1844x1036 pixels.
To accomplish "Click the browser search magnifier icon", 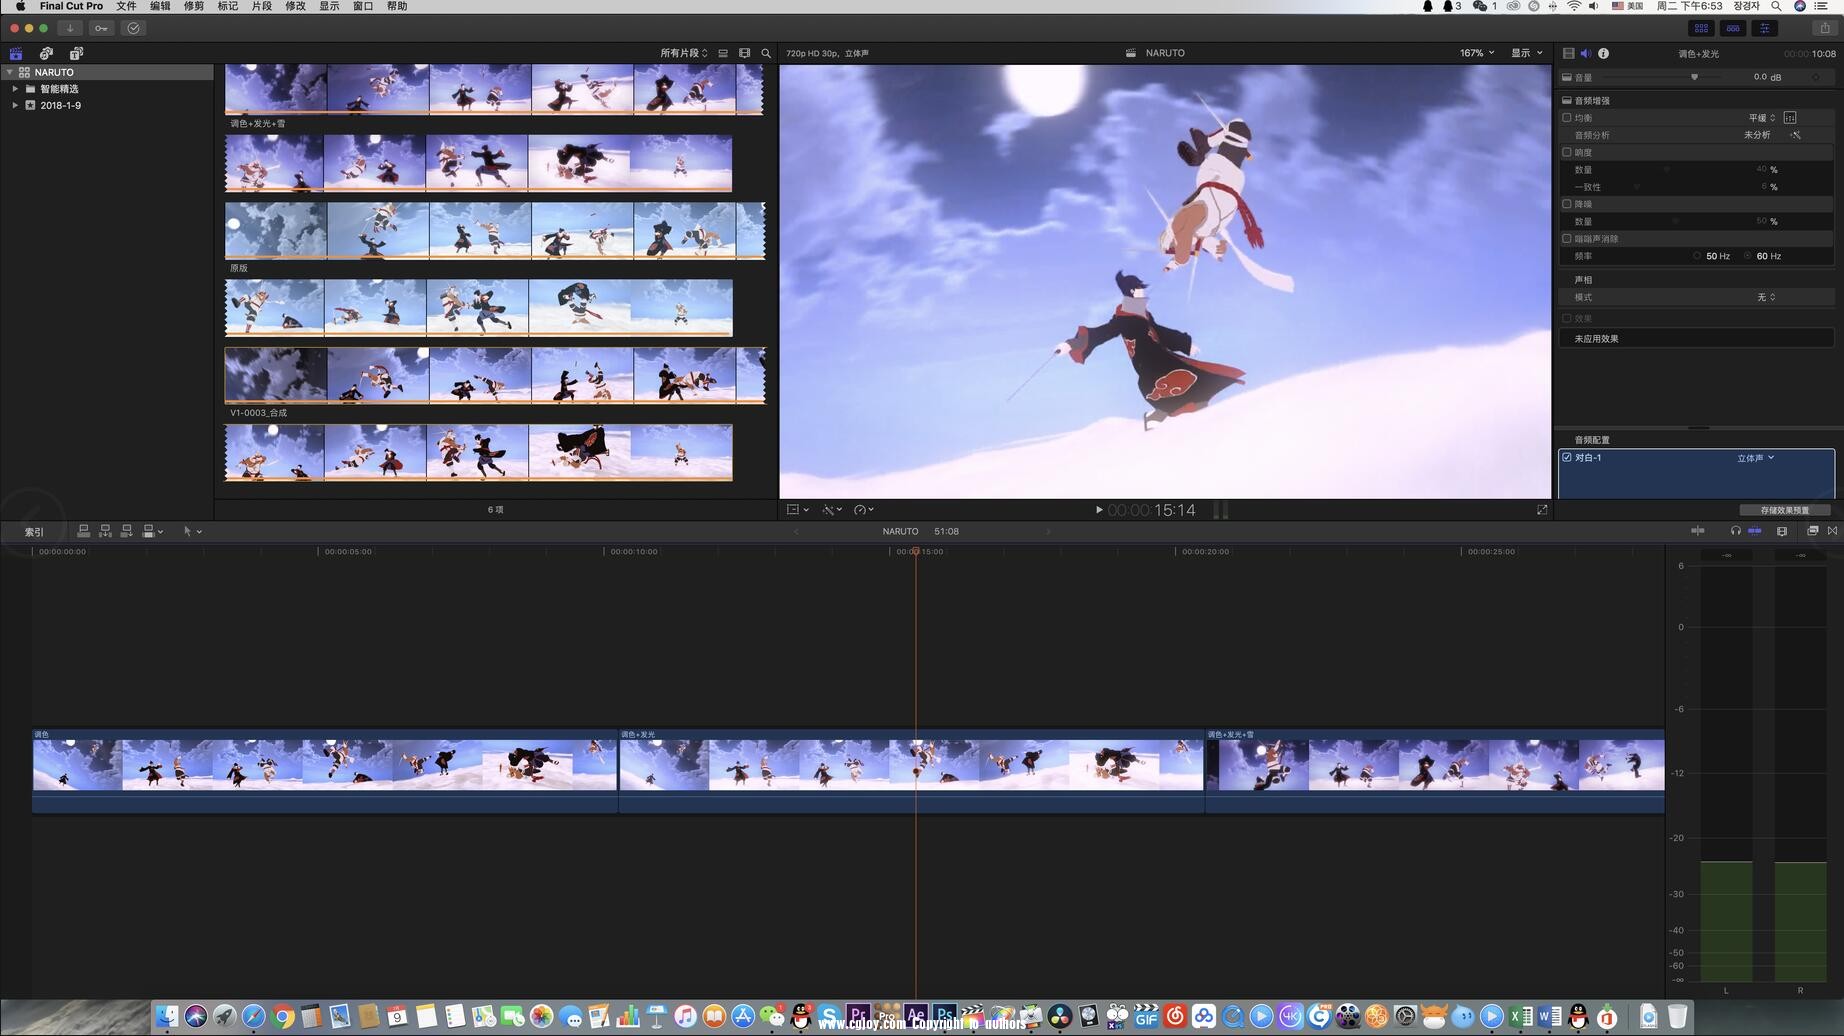I will 766,53.
